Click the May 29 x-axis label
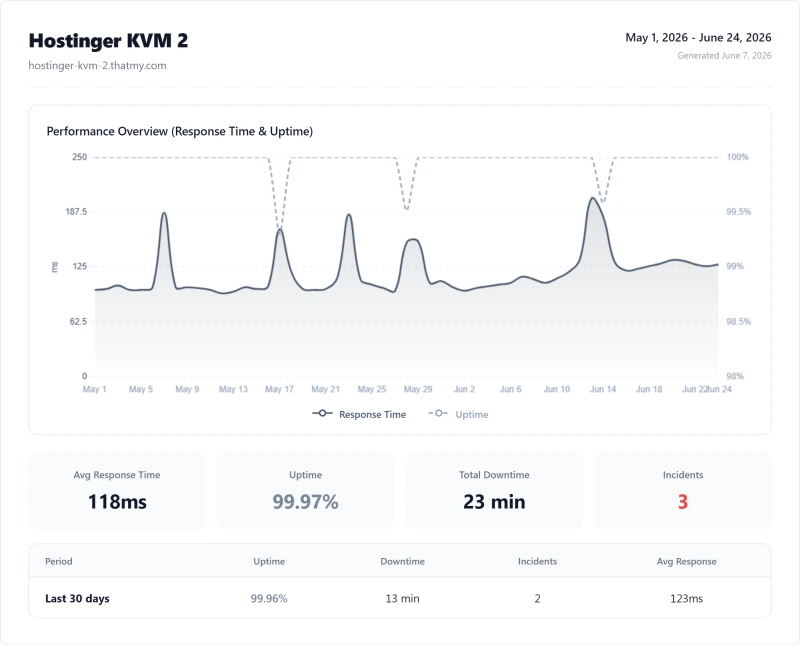Viewport: 800px width, 645px height. click(418, 389)
